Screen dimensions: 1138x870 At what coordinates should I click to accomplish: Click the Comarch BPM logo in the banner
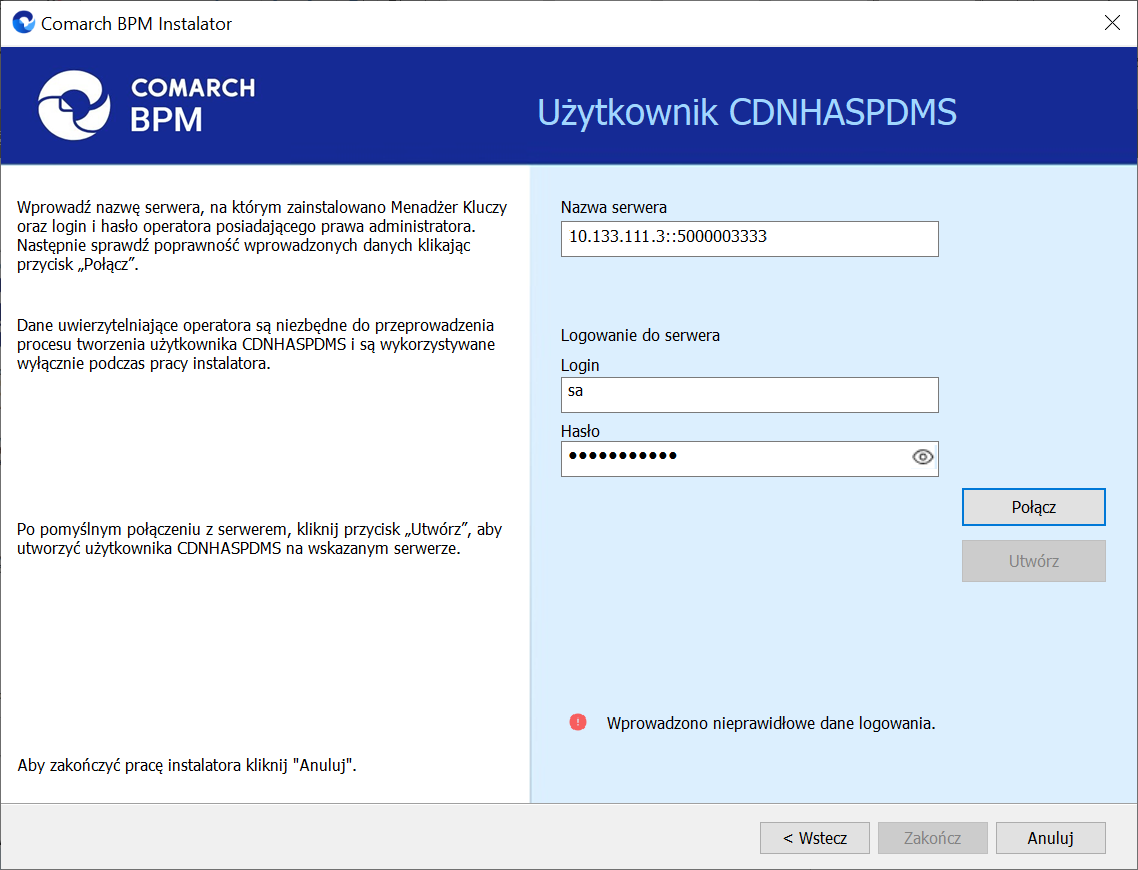click(147, 106)
